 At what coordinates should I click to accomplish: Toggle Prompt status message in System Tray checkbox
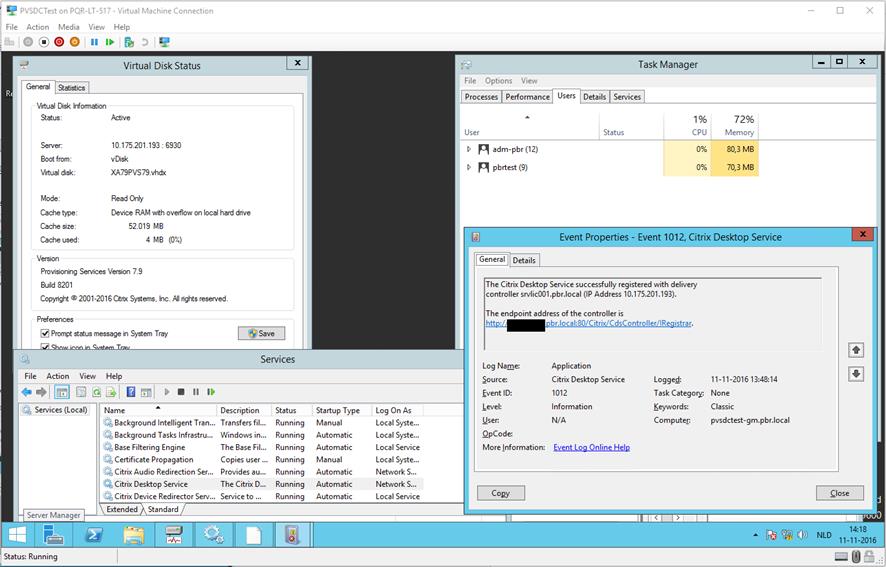pyautogui.click(x=45, y=334)
